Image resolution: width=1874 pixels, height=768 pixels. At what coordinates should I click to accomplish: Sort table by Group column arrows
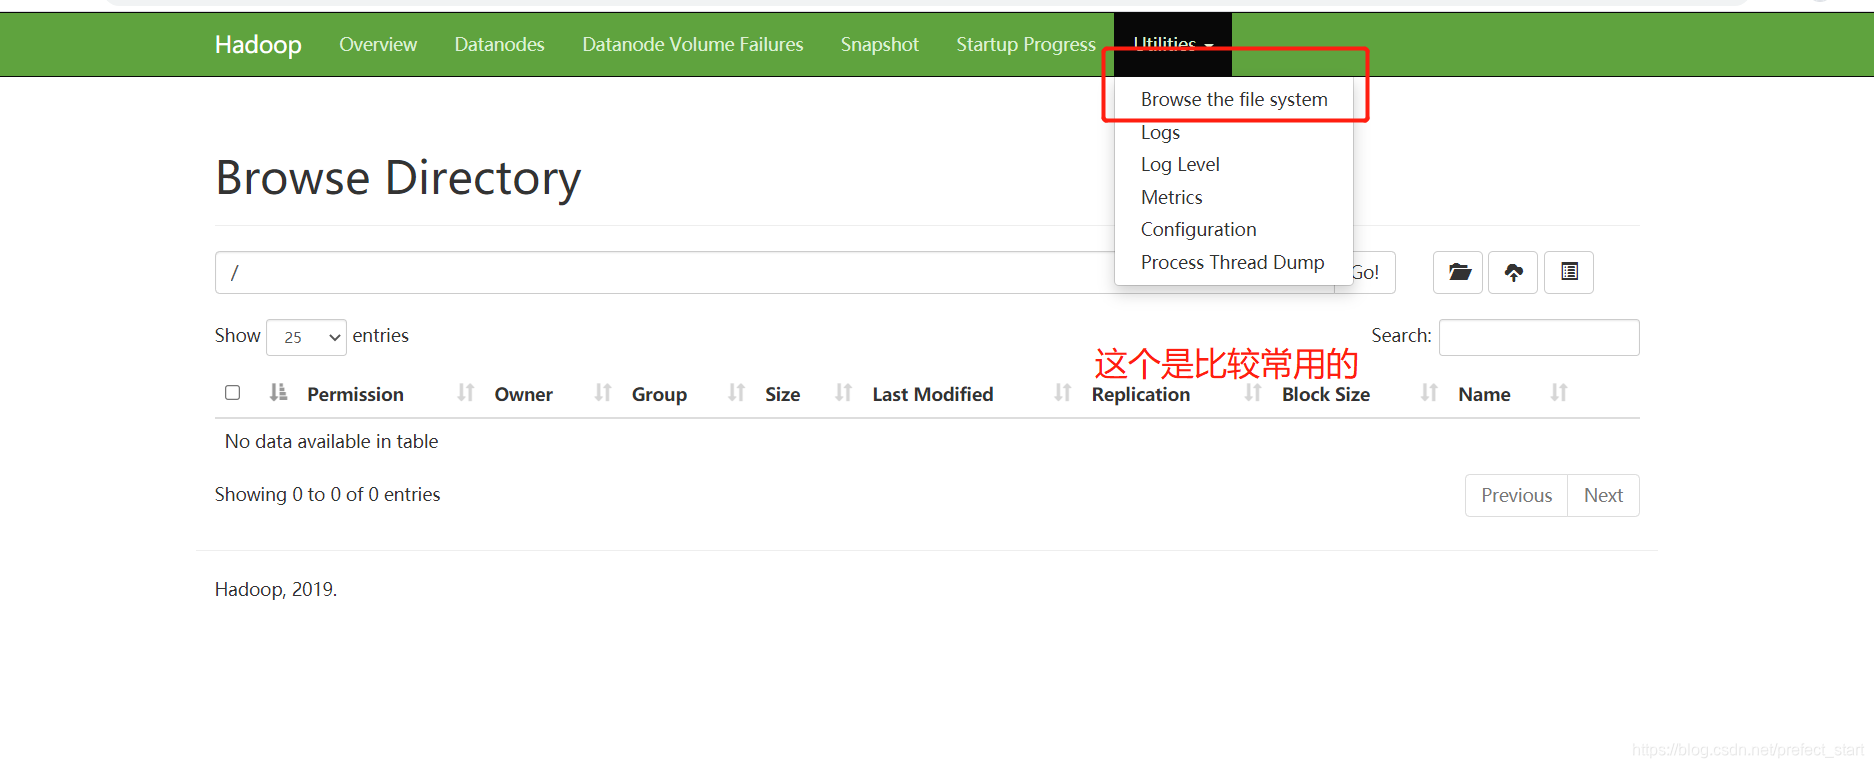click(x=737, y=393)
